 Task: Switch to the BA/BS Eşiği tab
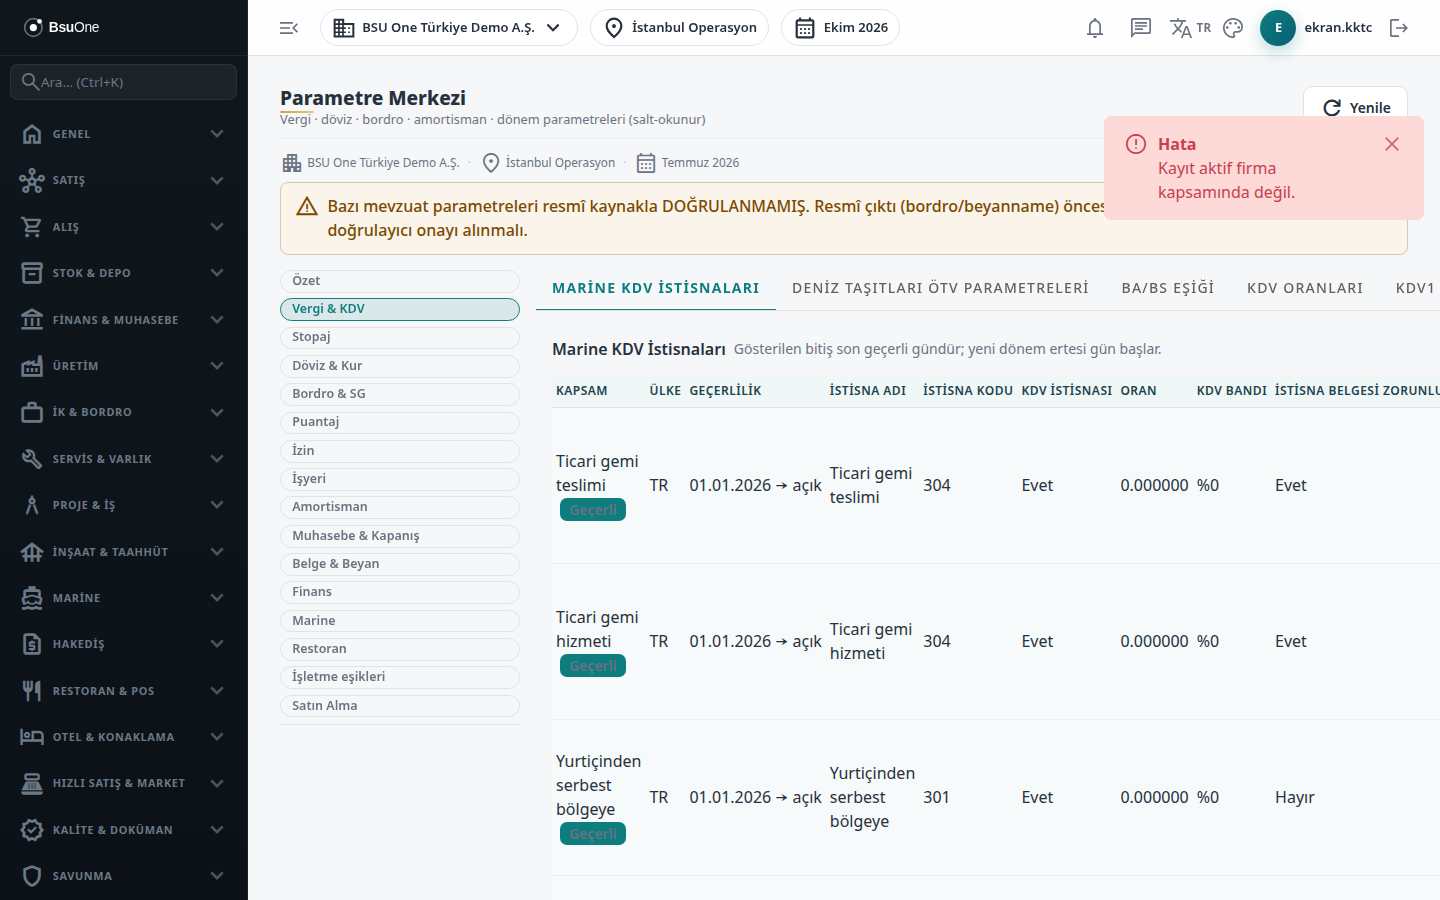pos(1168,288)
